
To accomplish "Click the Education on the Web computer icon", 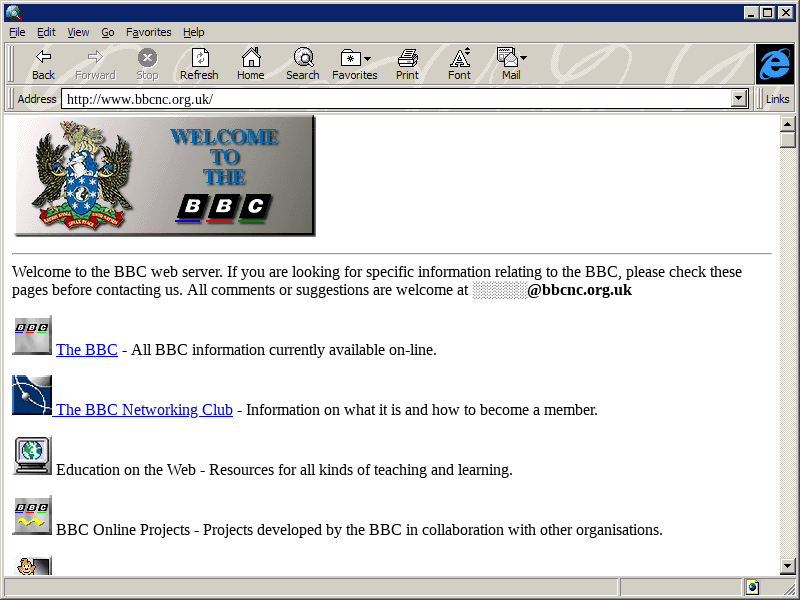I will (32, 456).
